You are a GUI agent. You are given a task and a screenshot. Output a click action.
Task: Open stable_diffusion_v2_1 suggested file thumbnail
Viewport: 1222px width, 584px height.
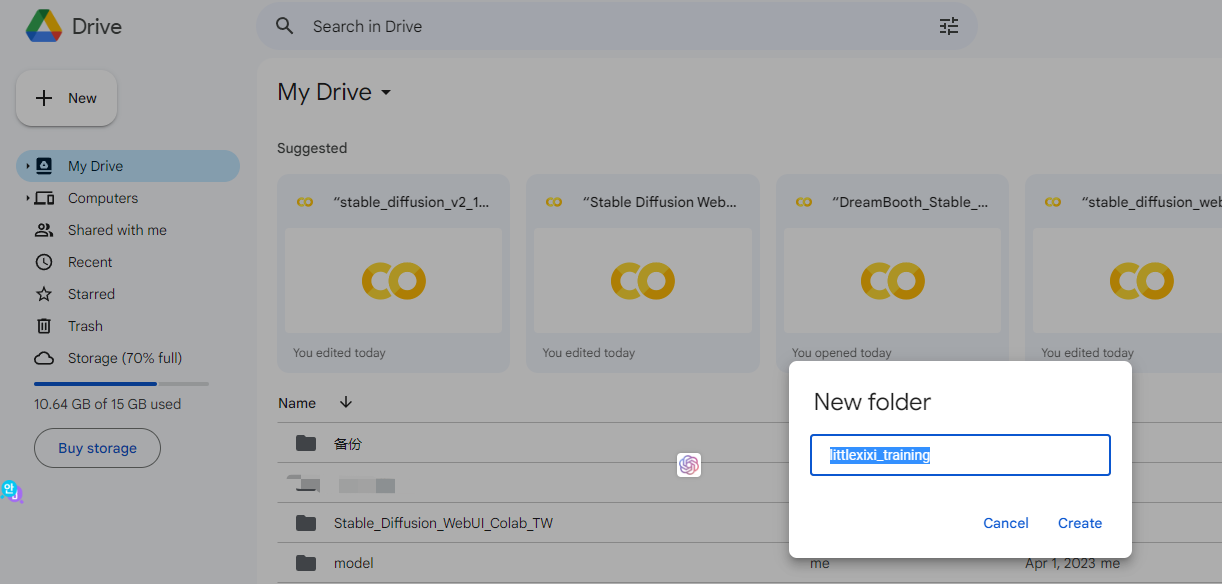click(x=393, y=281)
